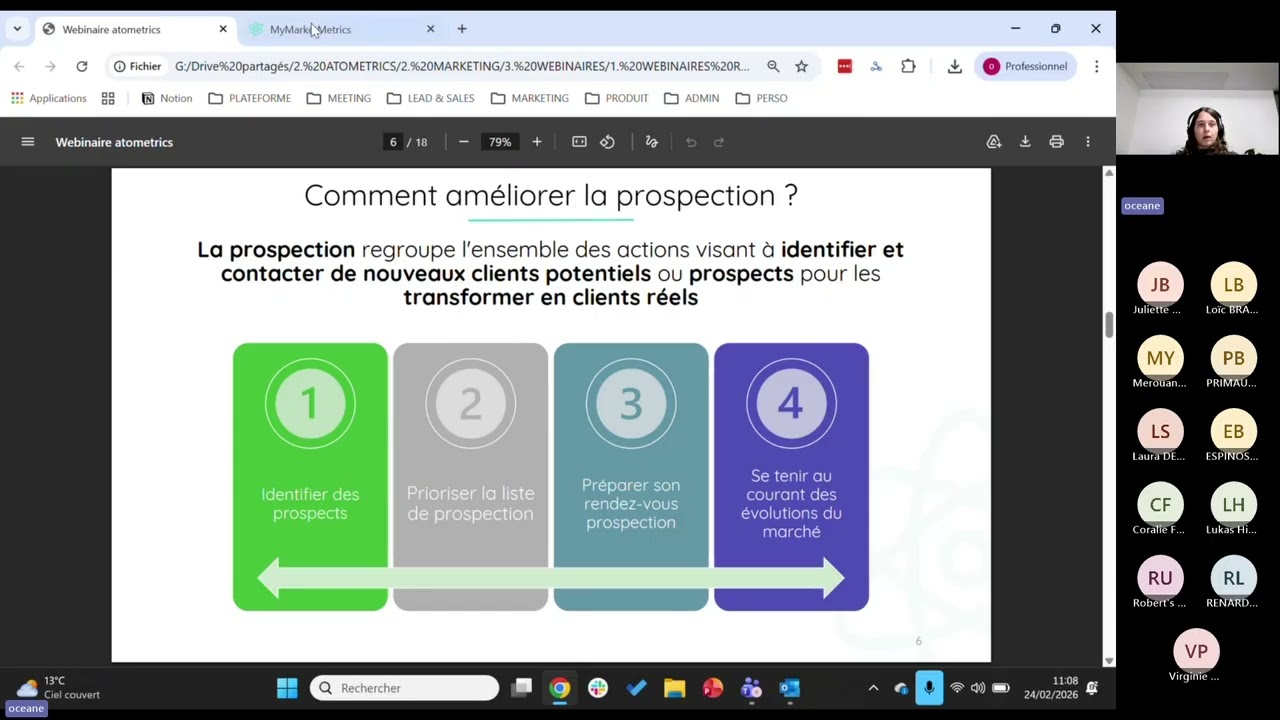Click the PDF scrollbar up arrow
The height and width of the screenshot is (720, 1280).
click(1108, 173)
